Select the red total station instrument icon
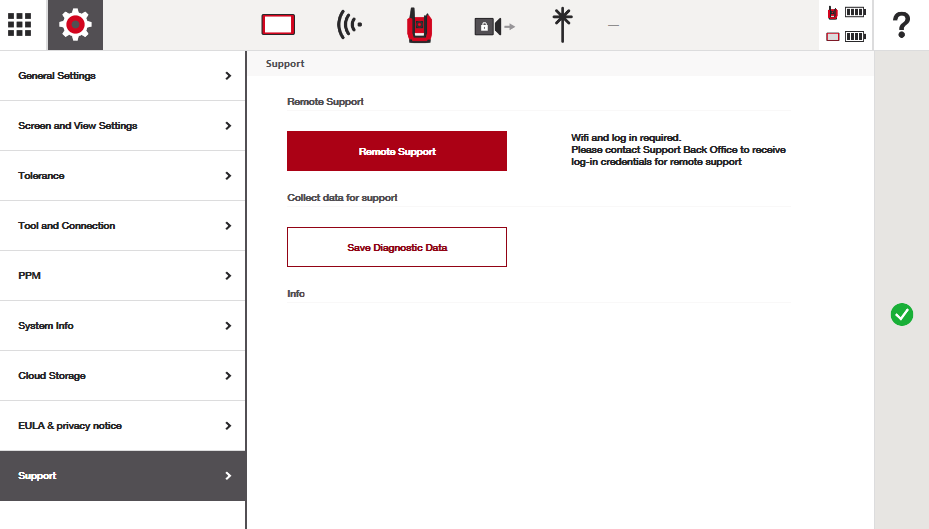This screenshot has height=529, width=929. coord(419,26)
